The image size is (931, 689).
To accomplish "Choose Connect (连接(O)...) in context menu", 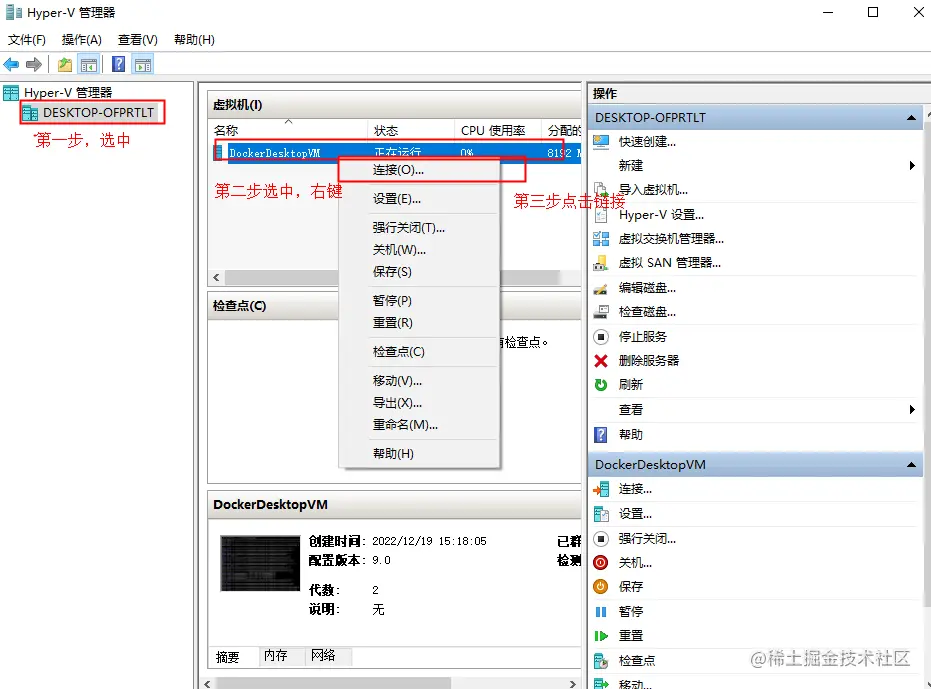I will click(x=419, y=170).
